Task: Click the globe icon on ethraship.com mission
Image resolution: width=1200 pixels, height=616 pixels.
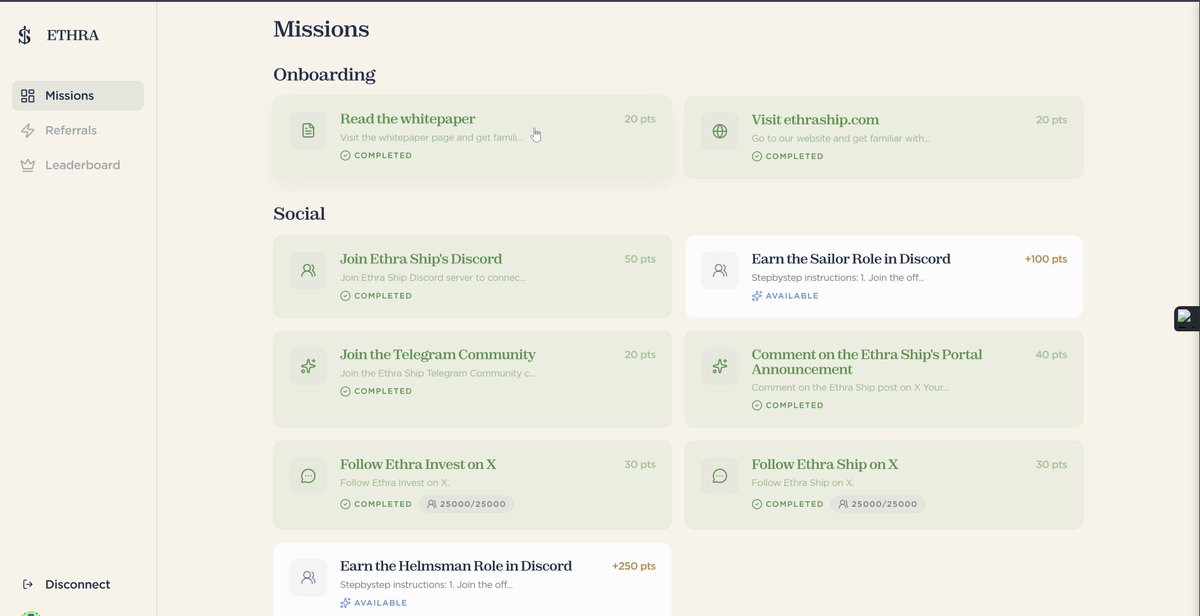Action: click(720, 131)
